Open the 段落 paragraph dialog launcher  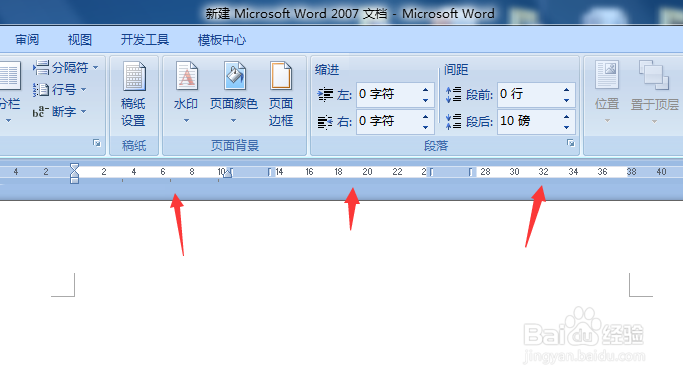click(571, 143)
